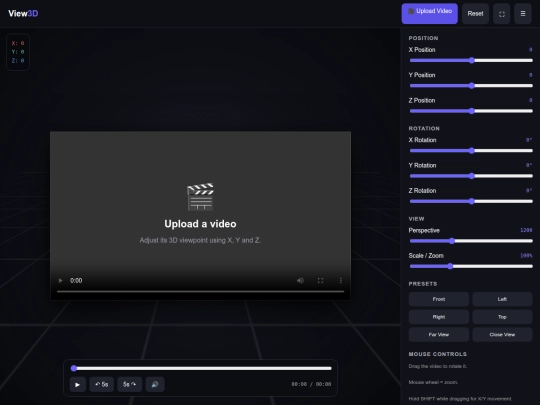Rewind 5 seconds button
This screenshot has height=405, width=540.
[102, 384]
